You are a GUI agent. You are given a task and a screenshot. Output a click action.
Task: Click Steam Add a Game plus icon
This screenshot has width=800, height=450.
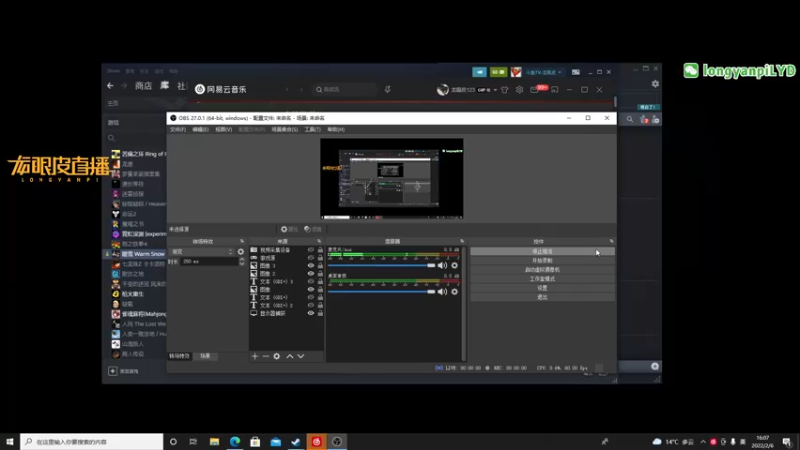coord(113,371)
